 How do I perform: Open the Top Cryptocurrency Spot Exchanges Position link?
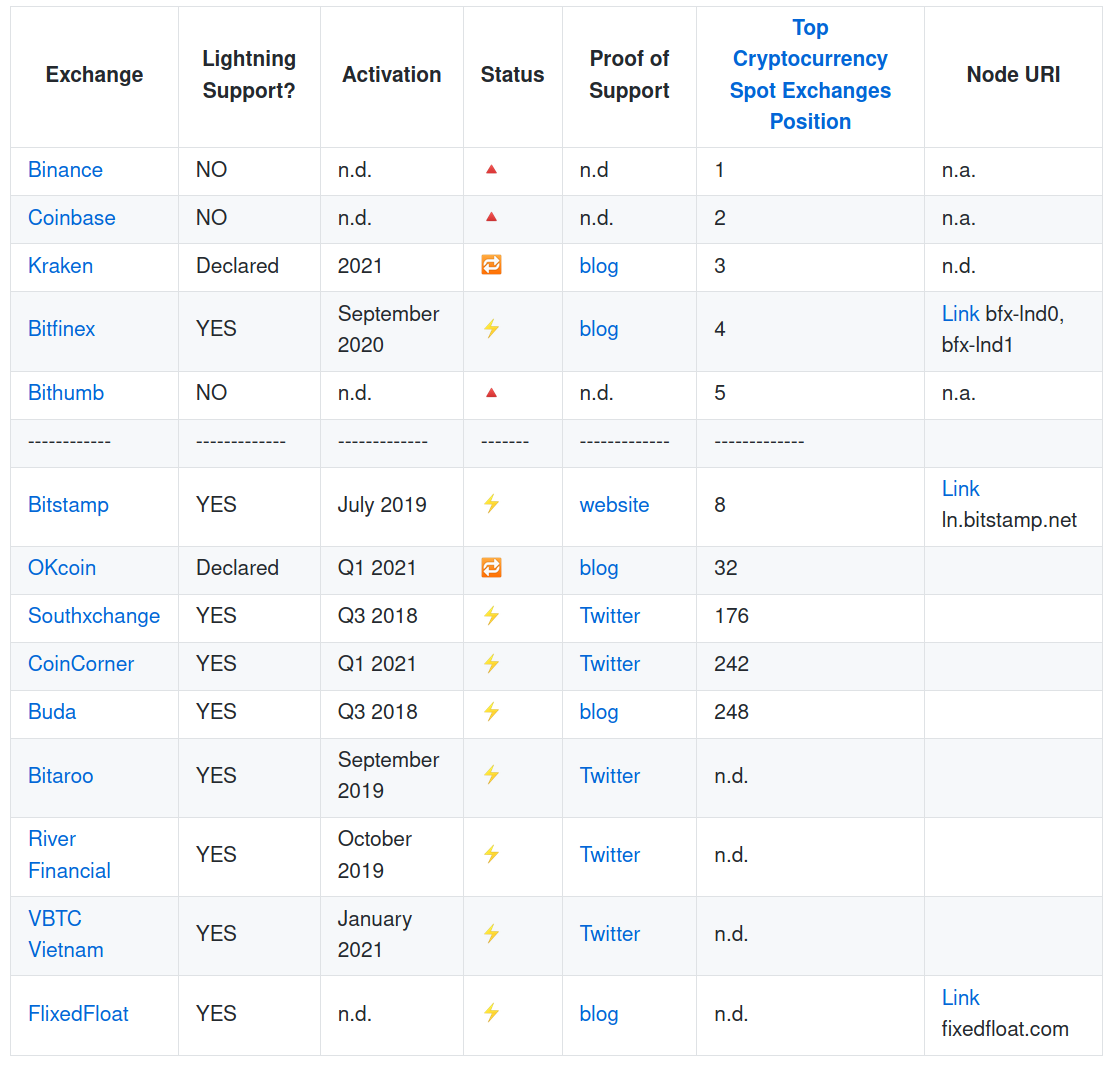[810, 75]
